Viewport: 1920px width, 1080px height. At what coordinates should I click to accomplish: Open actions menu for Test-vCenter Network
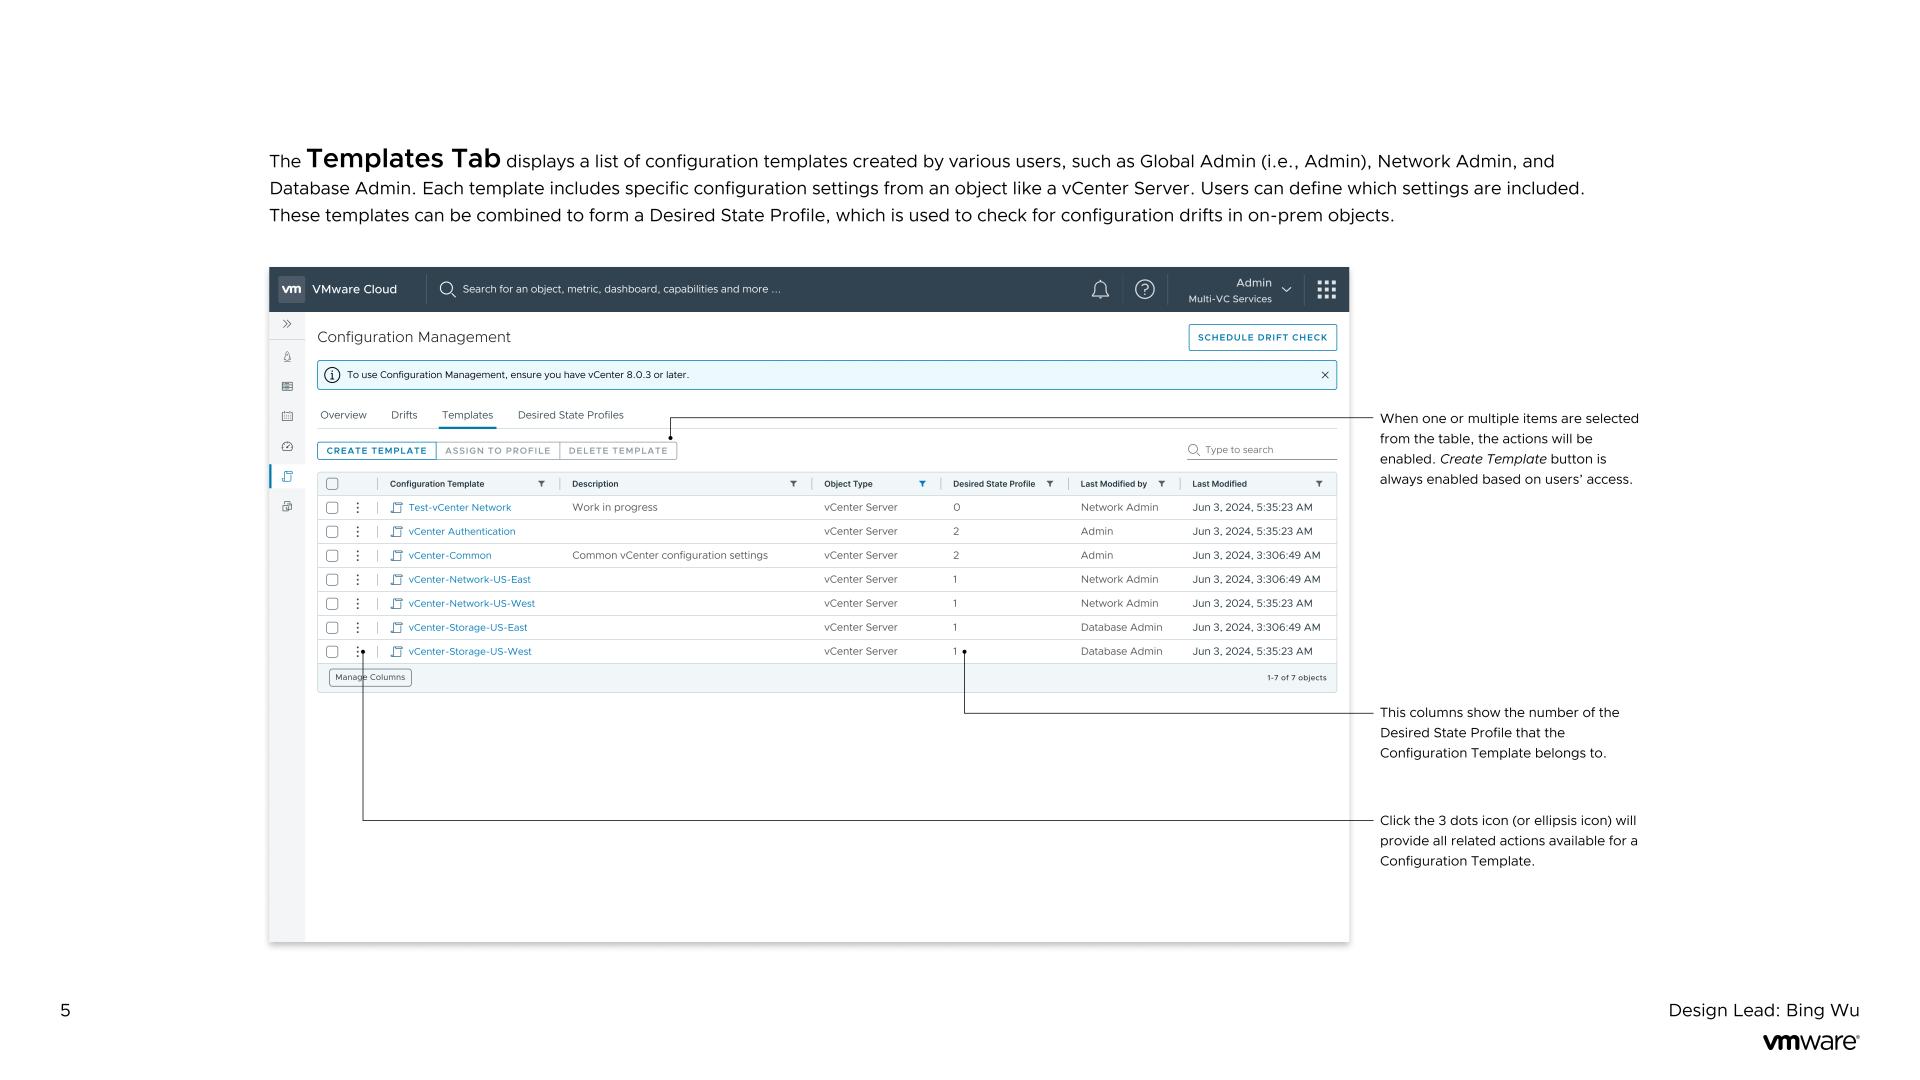tap(357, 507)
